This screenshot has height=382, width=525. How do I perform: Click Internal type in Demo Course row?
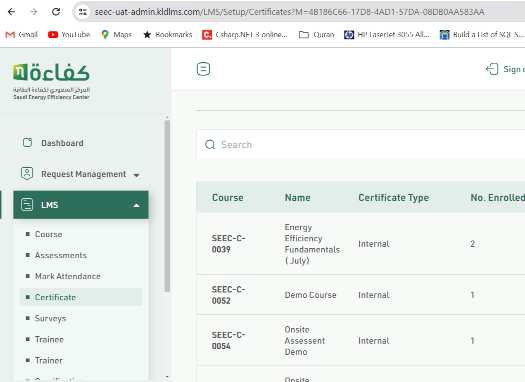coord(374,295)
